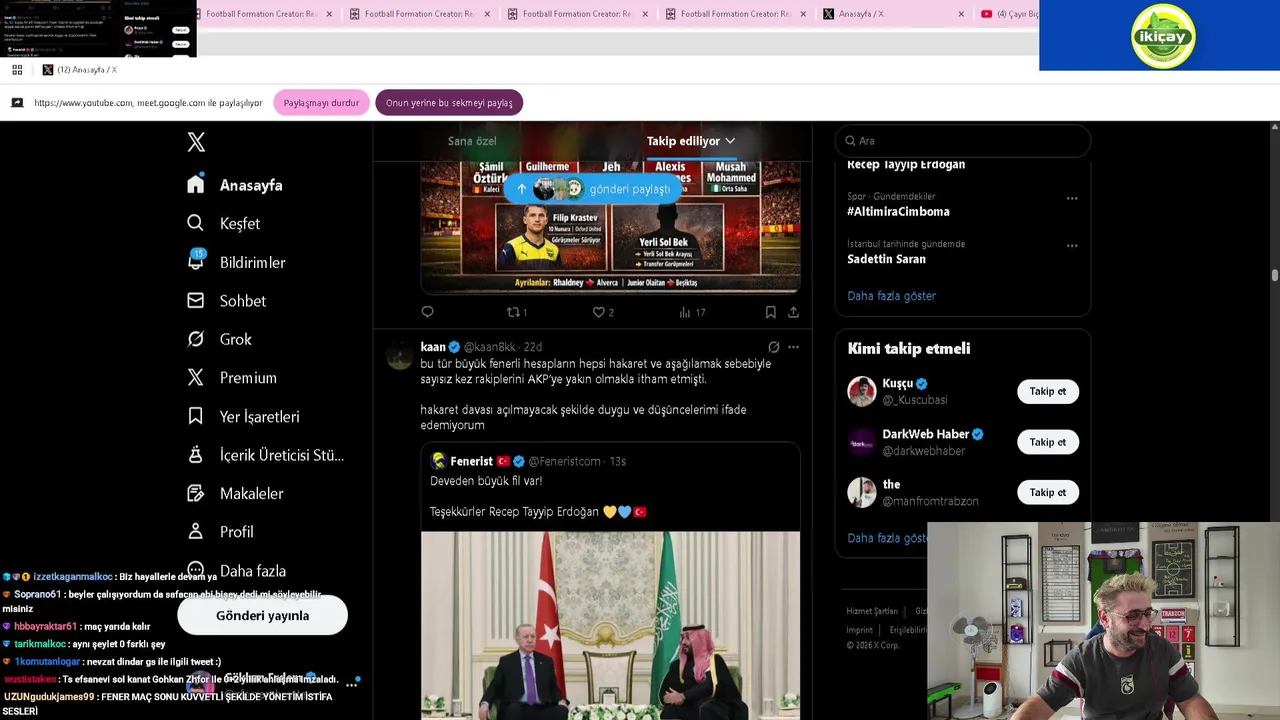This screenshot has width=1280, height=720.
Task: Click Hizmet Şartları footer link
Action: [872, 611]
